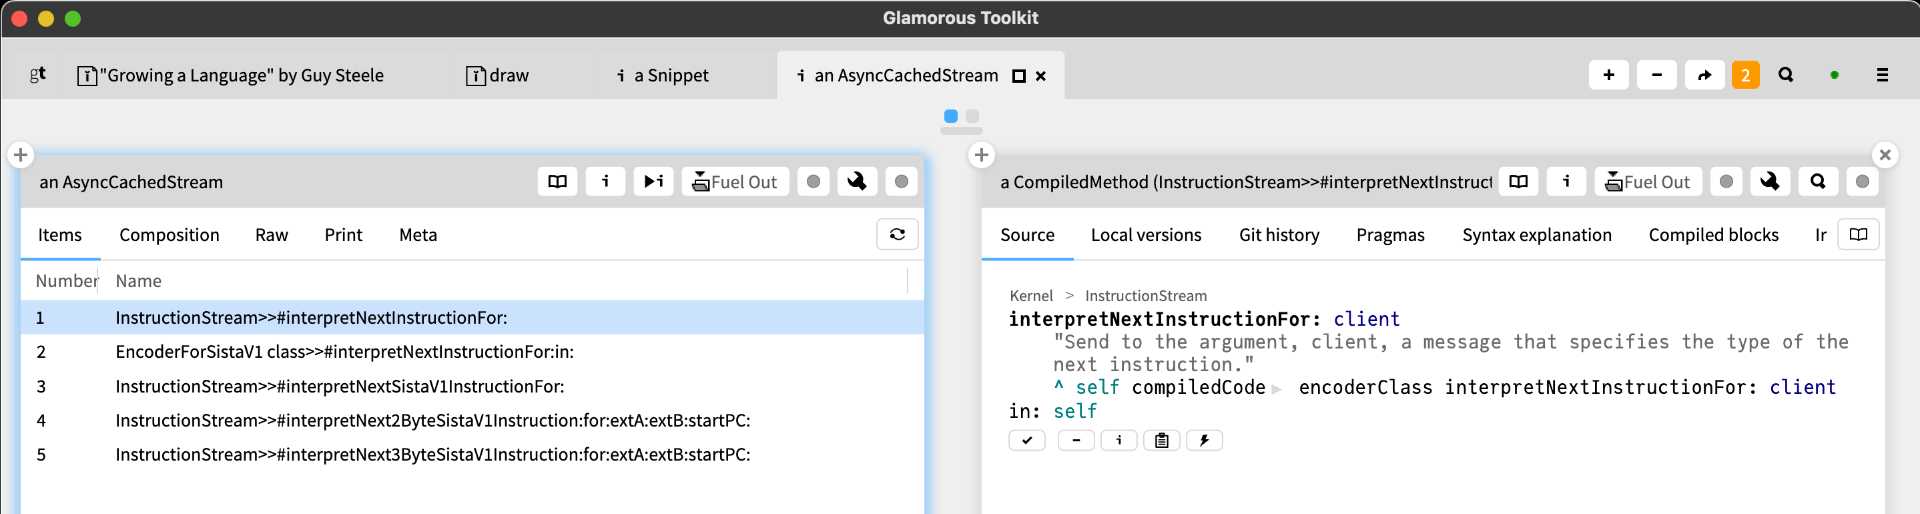Image resolution: width=1920 pixels, height=514 pixels.
Task: Click the Name column header
Action: pos(138,281)
